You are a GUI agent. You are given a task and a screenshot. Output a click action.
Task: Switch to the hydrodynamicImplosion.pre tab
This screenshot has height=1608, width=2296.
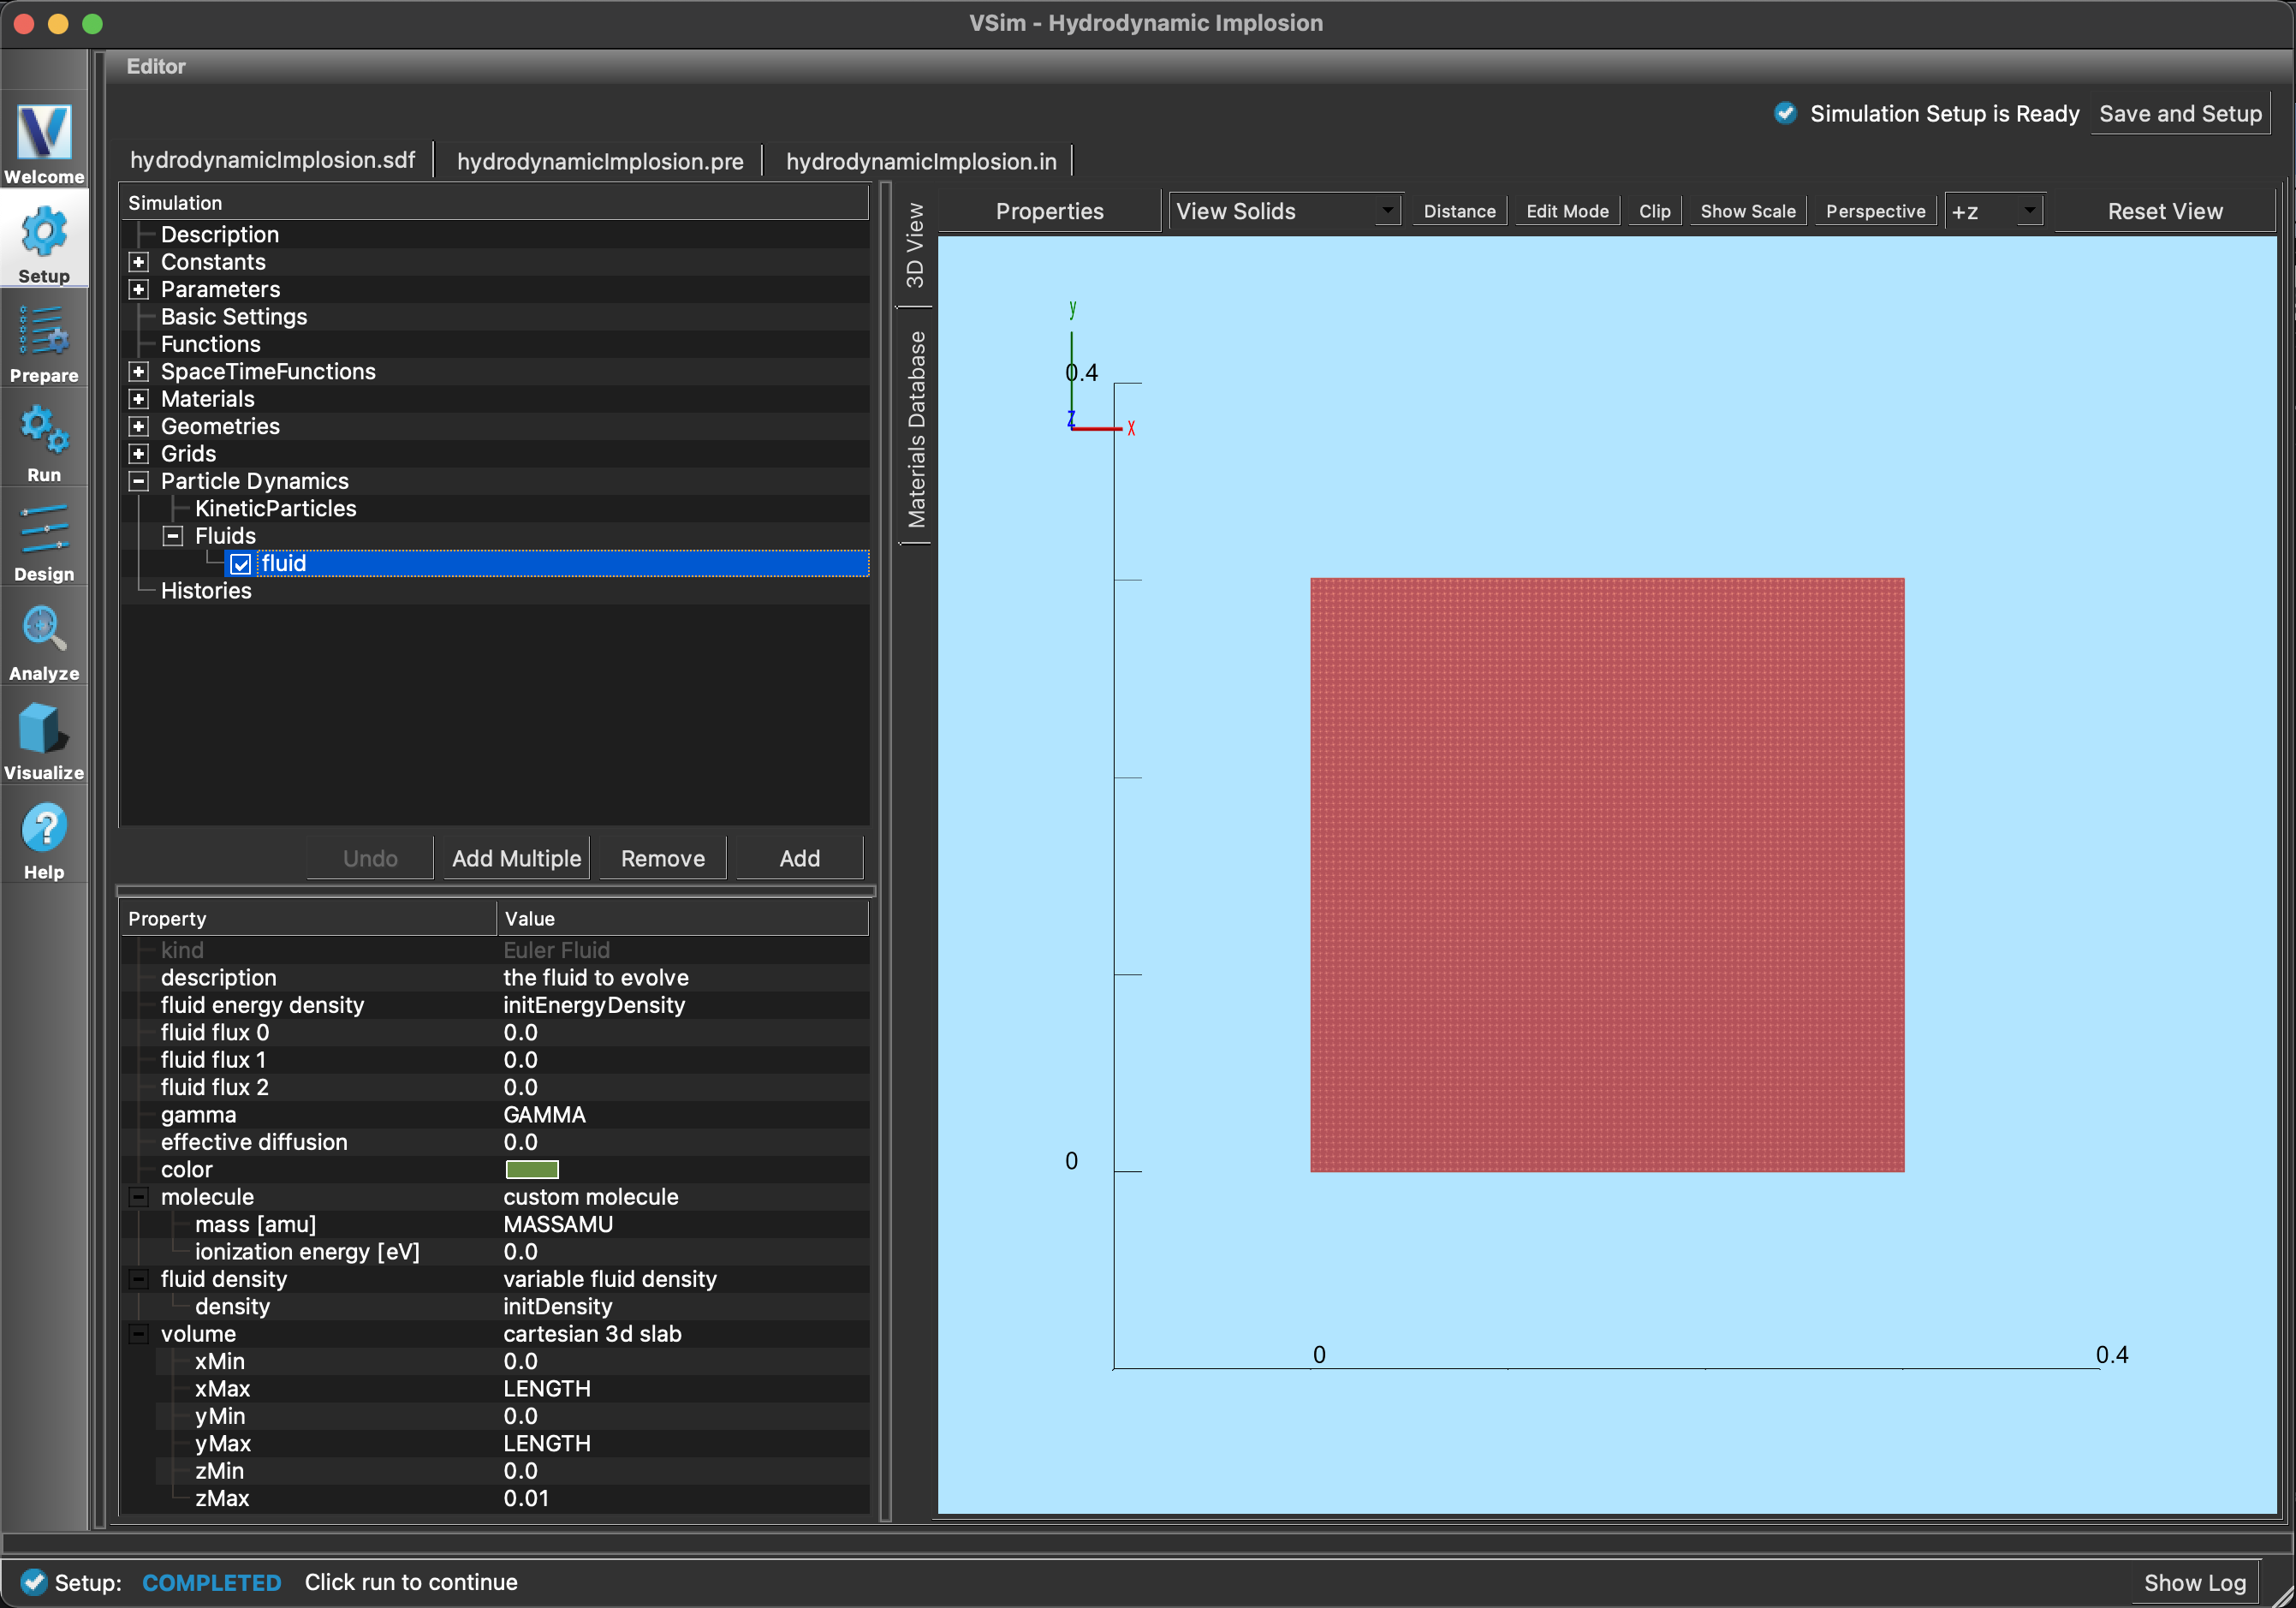(600, 161)
